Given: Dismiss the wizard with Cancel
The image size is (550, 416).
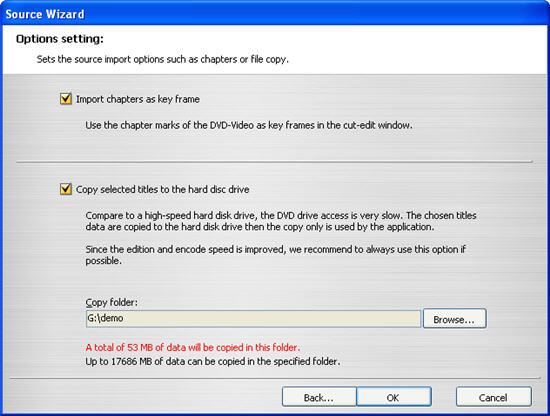Looking at the screenshot, I should (494, 397).
